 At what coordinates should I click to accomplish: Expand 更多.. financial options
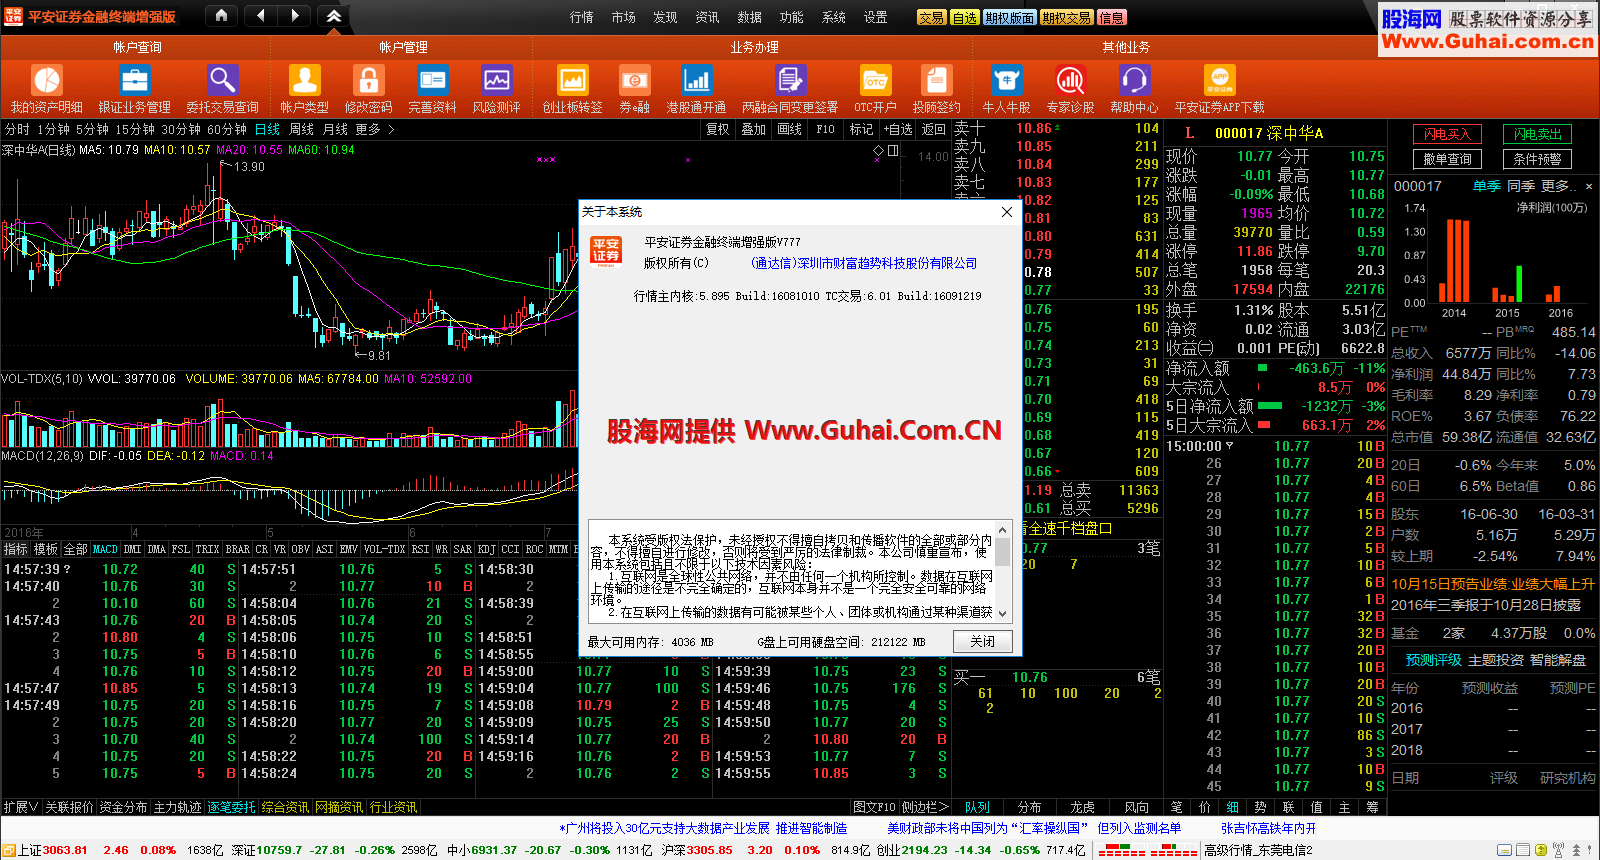click(1558, 186)
